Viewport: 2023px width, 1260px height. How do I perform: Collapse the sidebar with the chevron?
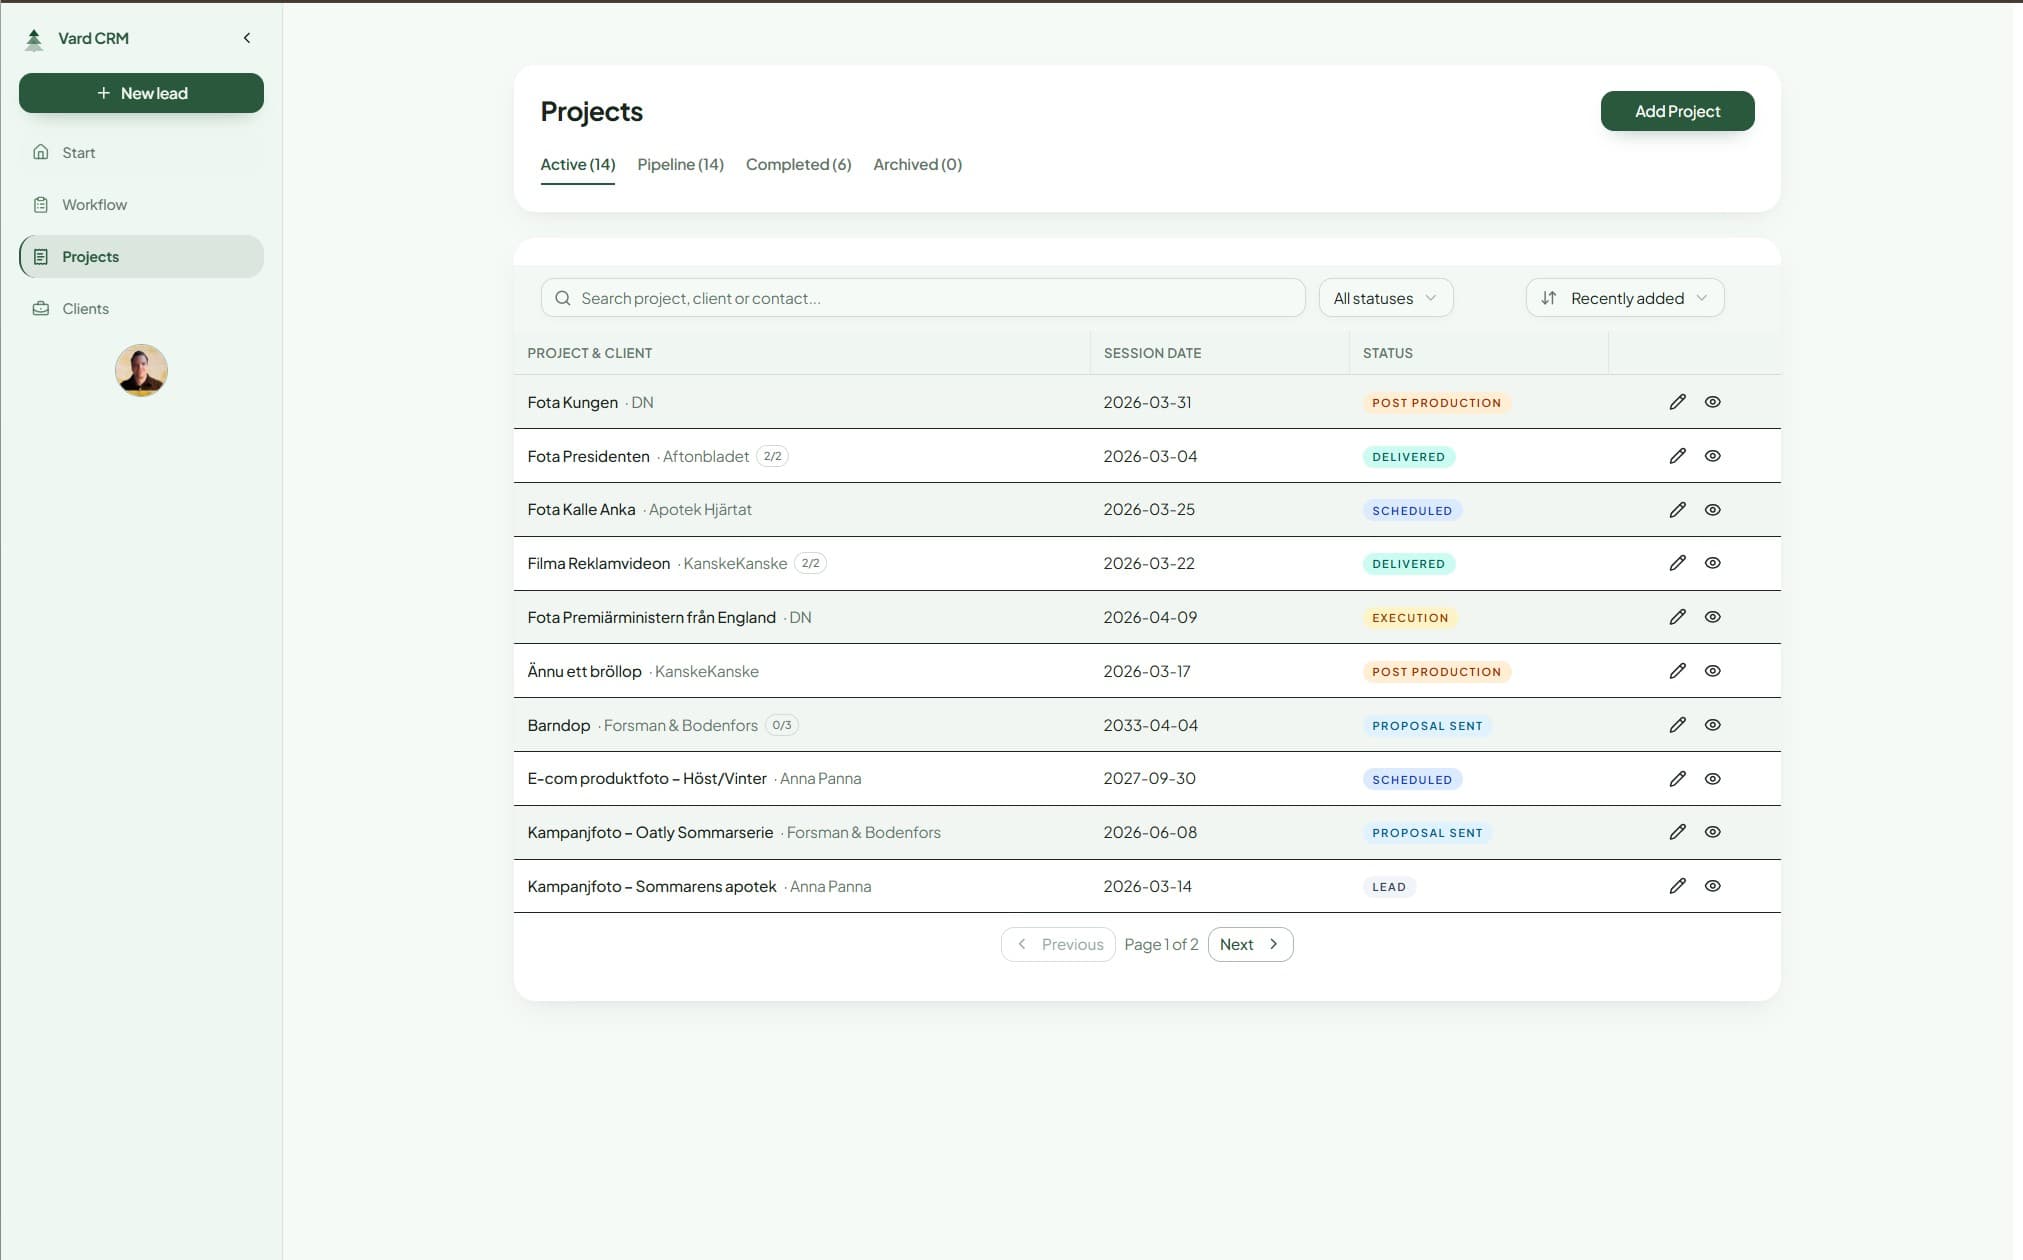coord(247,37)
